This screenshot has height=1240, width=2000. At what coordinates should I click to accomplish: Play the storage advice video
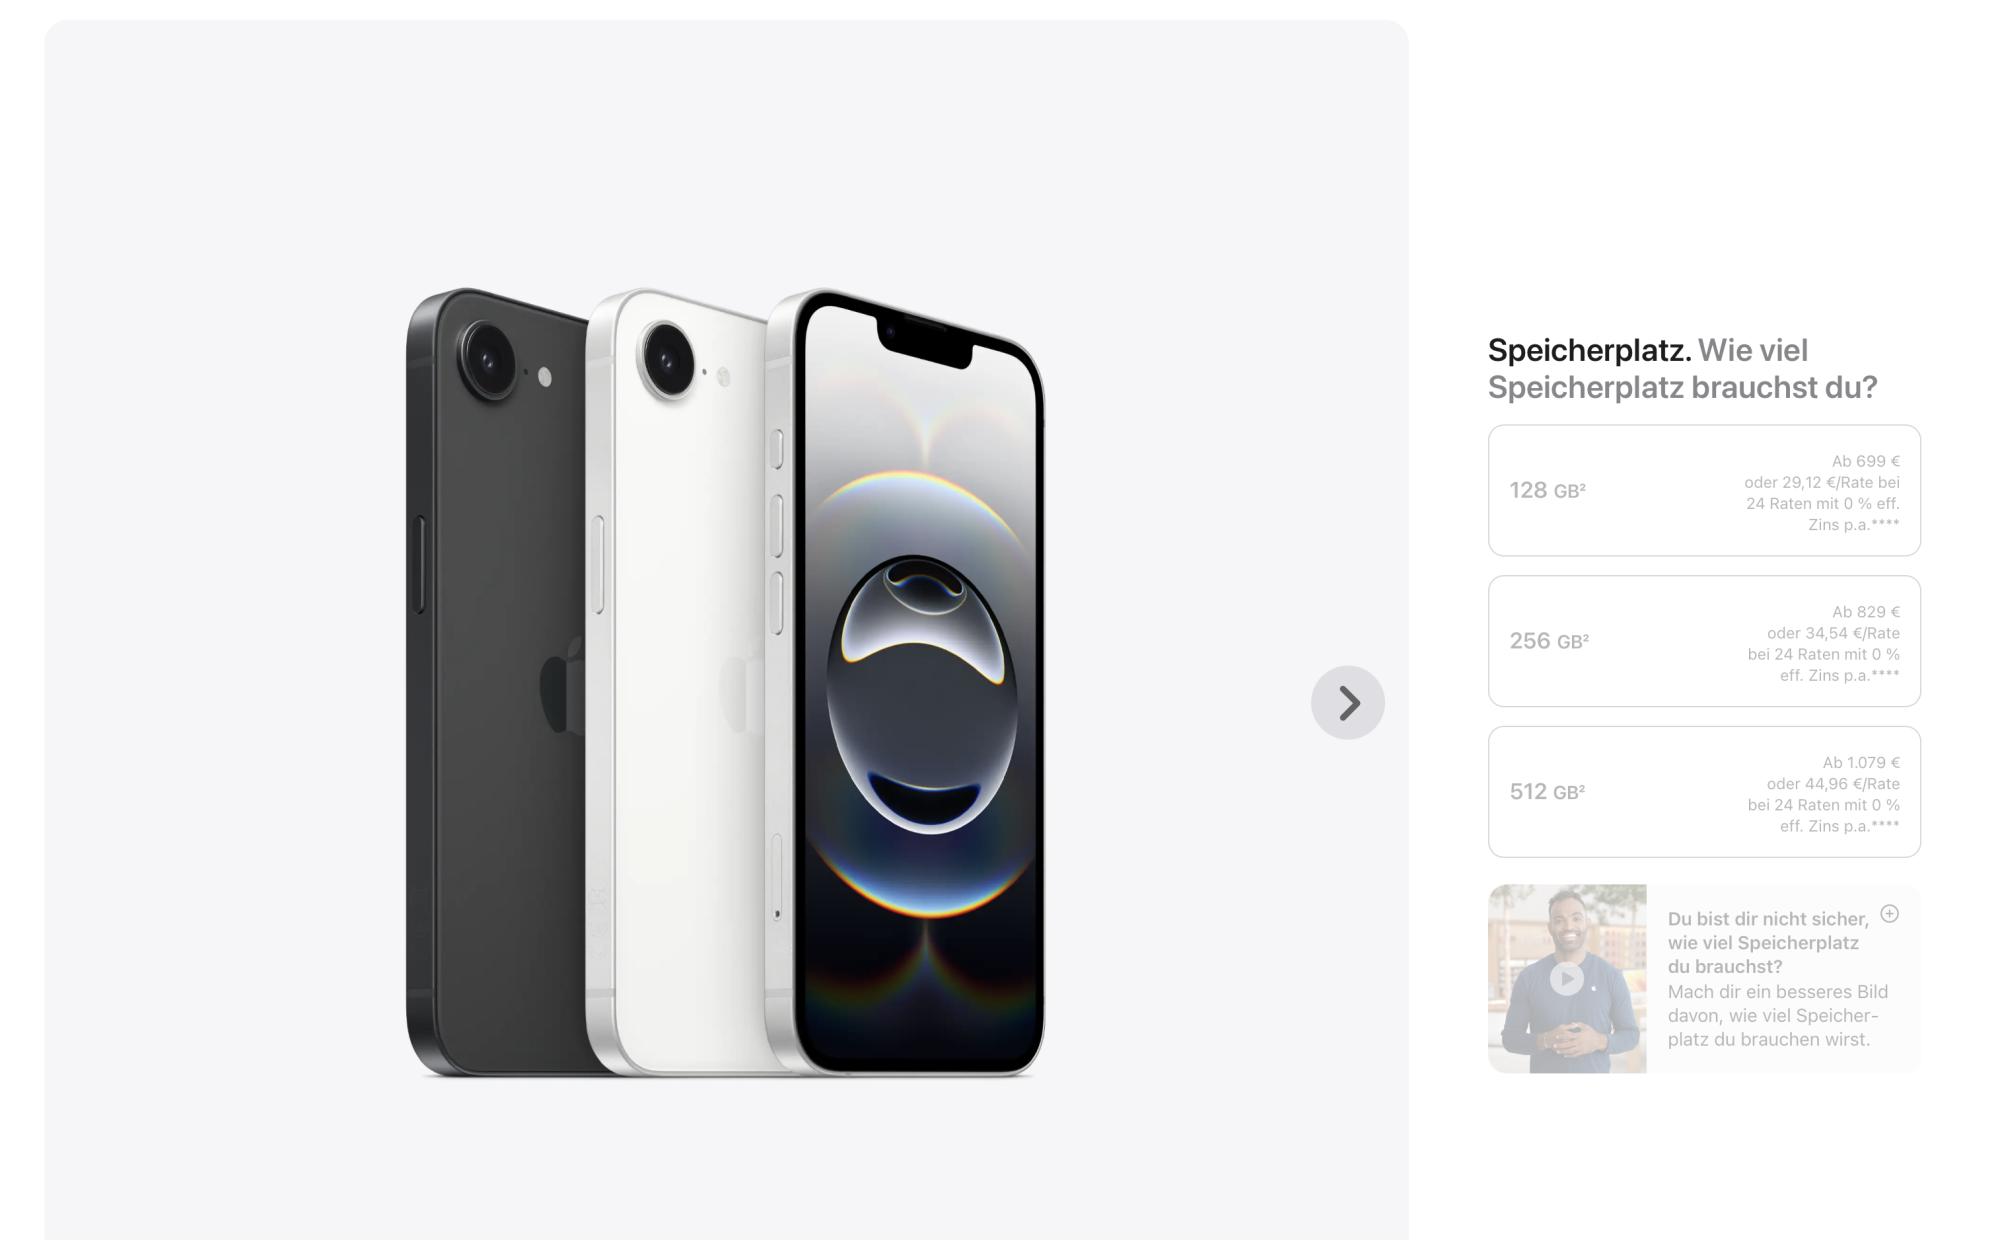click(x=1566, y=978)
